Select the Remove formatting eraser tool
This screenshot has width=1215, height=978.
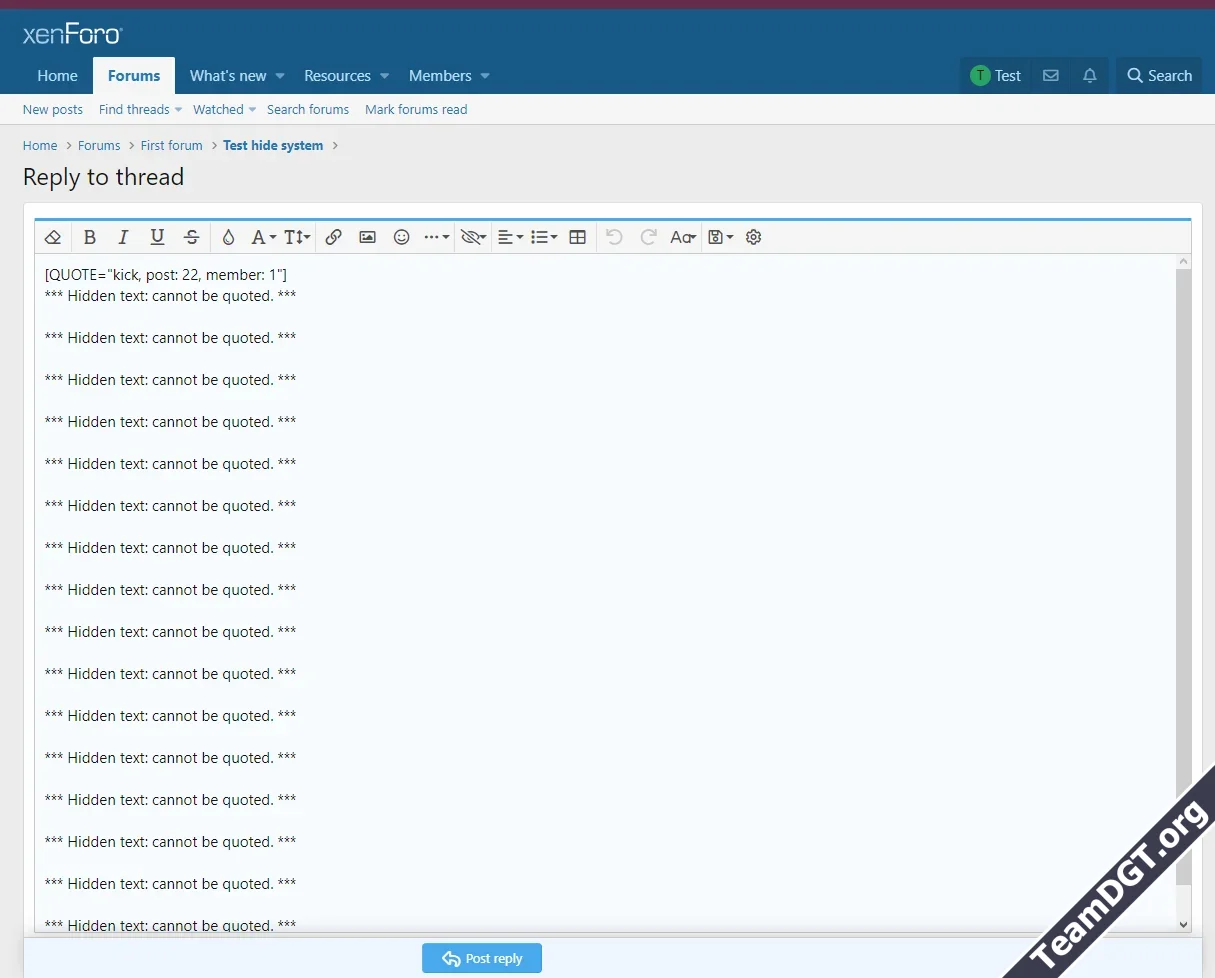click(x=53, y=237)
